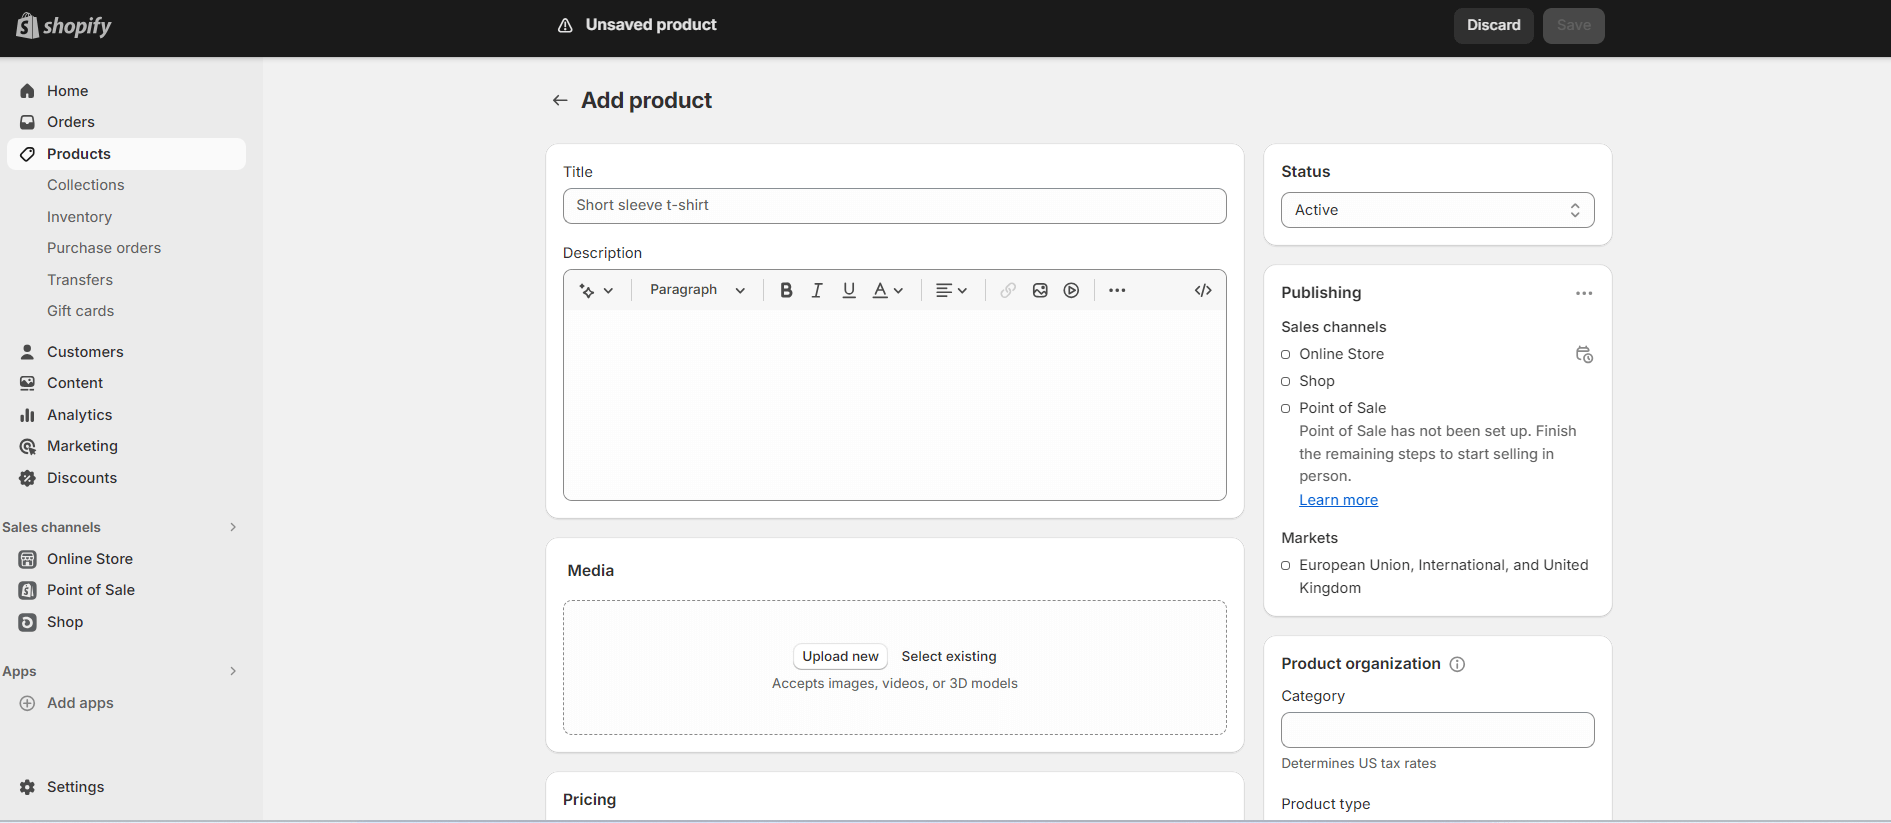The width and height of the screenshot is (1891, 823).
Task: Insert video into description editor
Action: point(1071,290)
